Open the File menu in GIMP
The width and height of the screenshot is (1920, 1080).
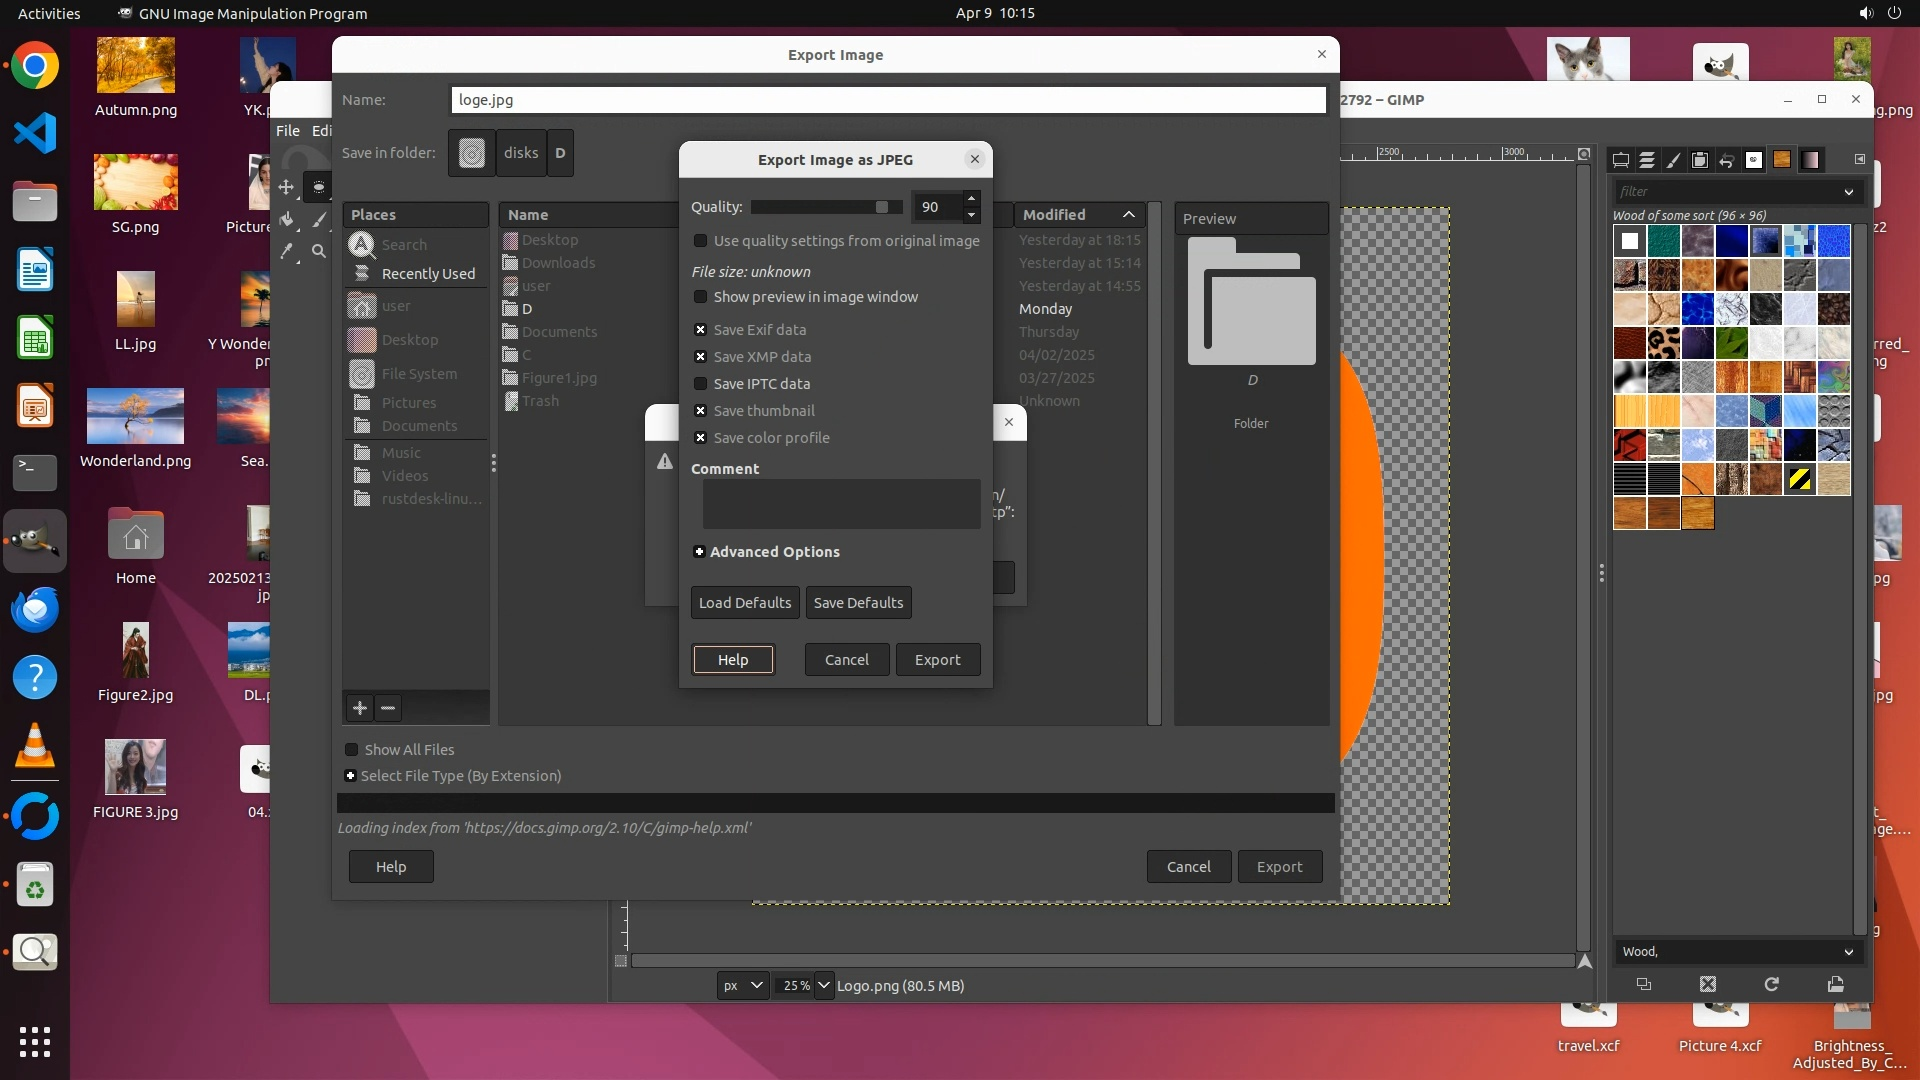pos(287,131)
